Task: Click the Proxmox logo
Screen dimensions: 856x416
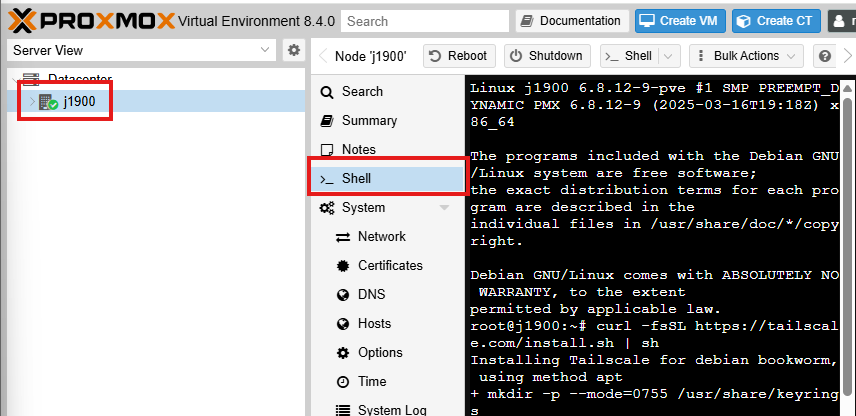Action: click(x=92, y=21)
